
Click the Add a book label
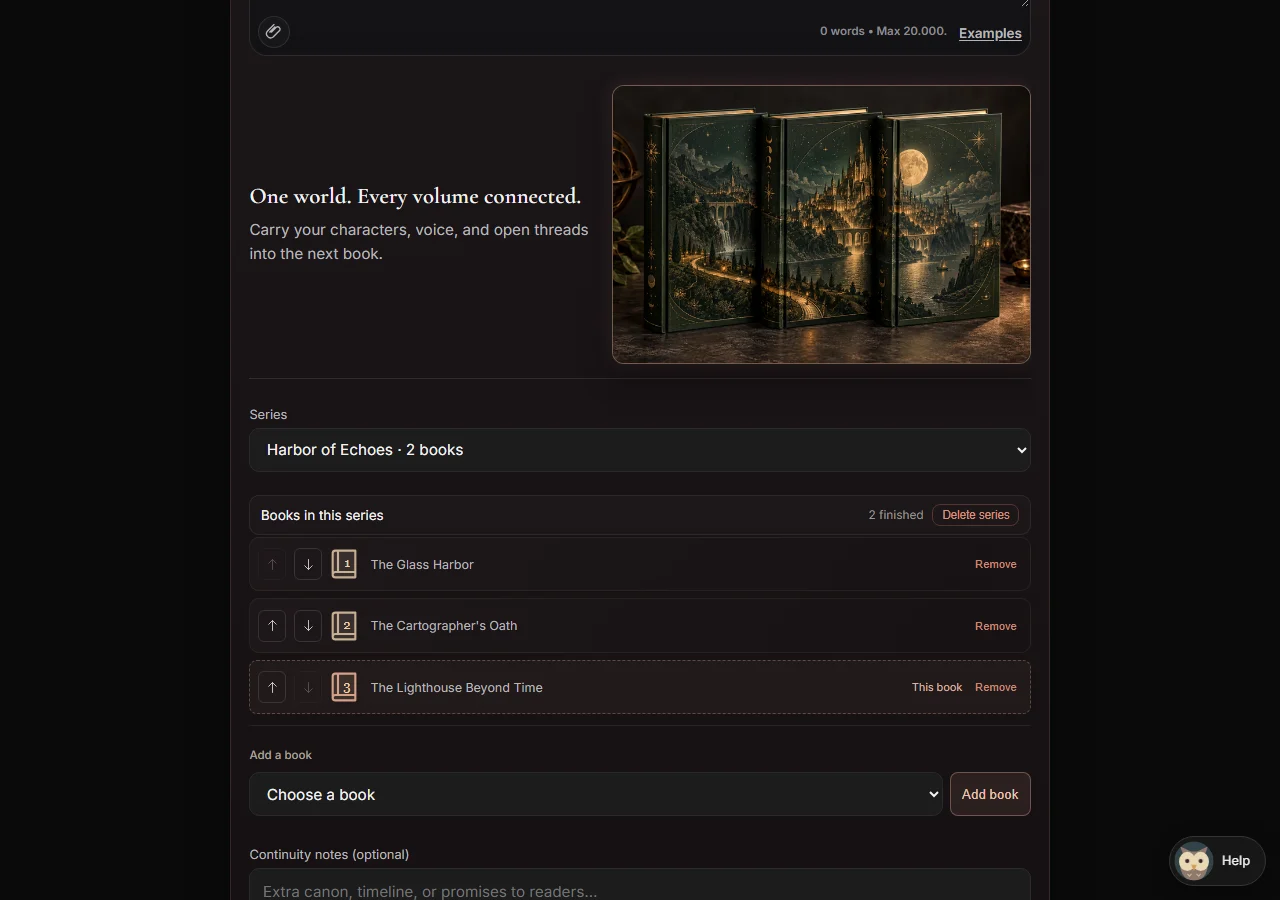point(281,755)
